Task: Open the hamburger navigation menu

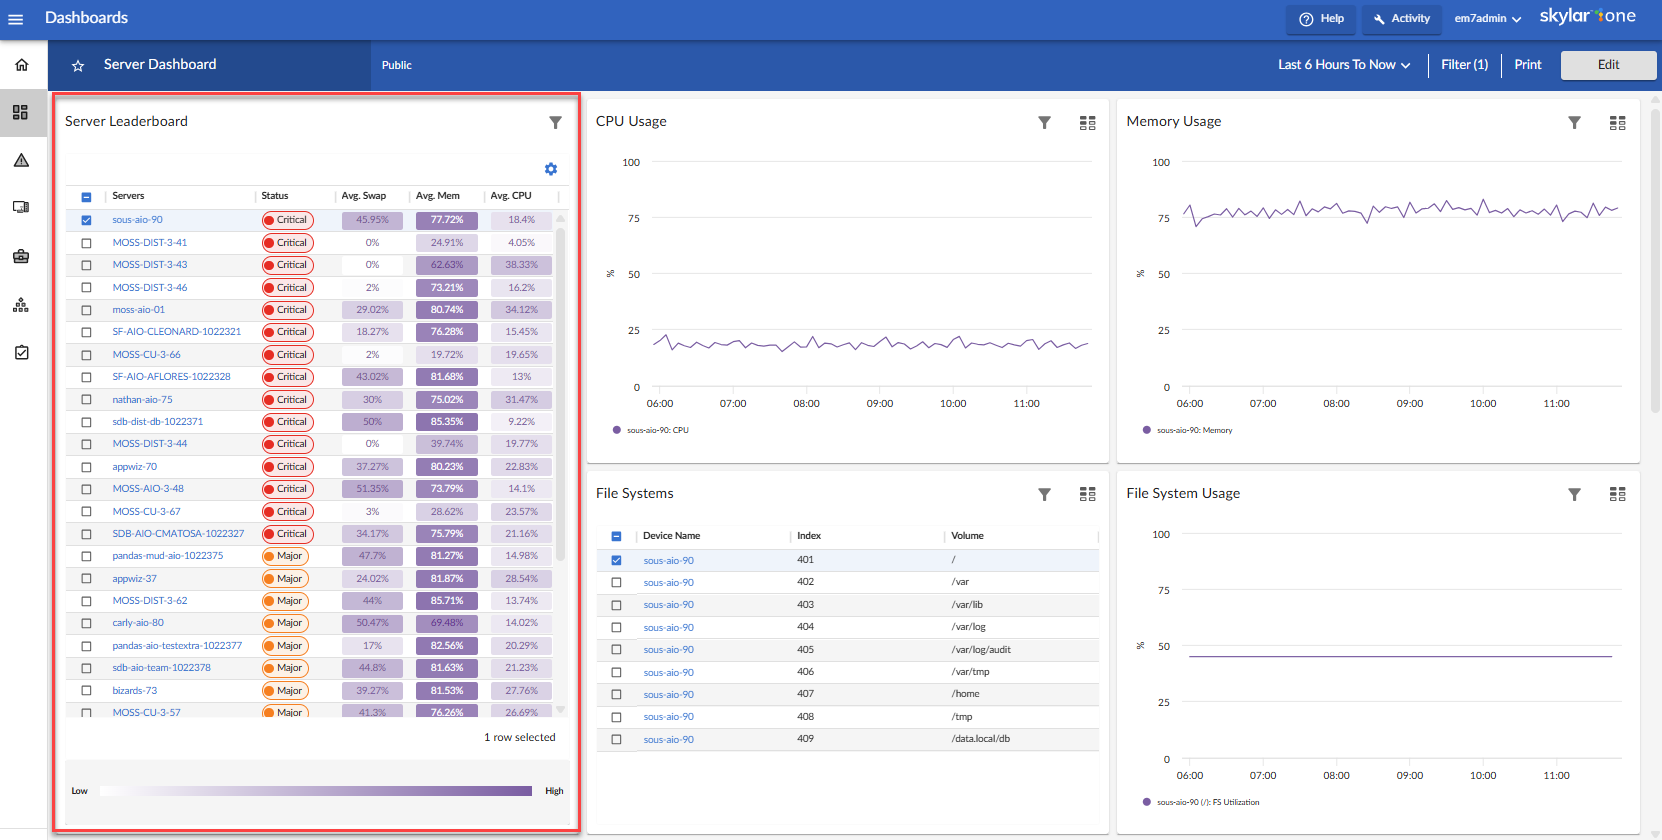Action: pos(16,19)
